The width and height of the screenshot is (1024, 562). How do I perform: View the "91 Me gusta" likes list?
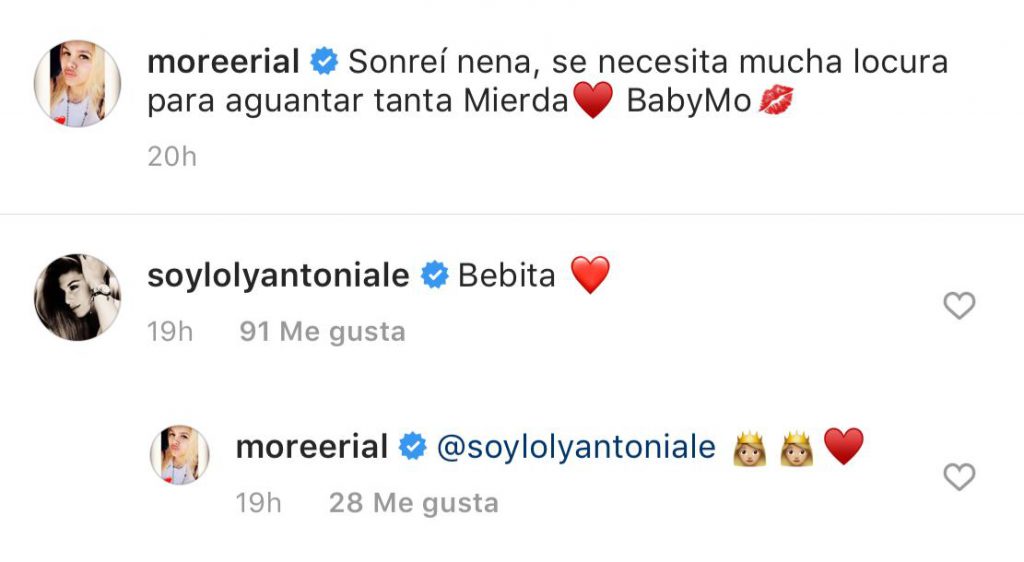point(322,332)
